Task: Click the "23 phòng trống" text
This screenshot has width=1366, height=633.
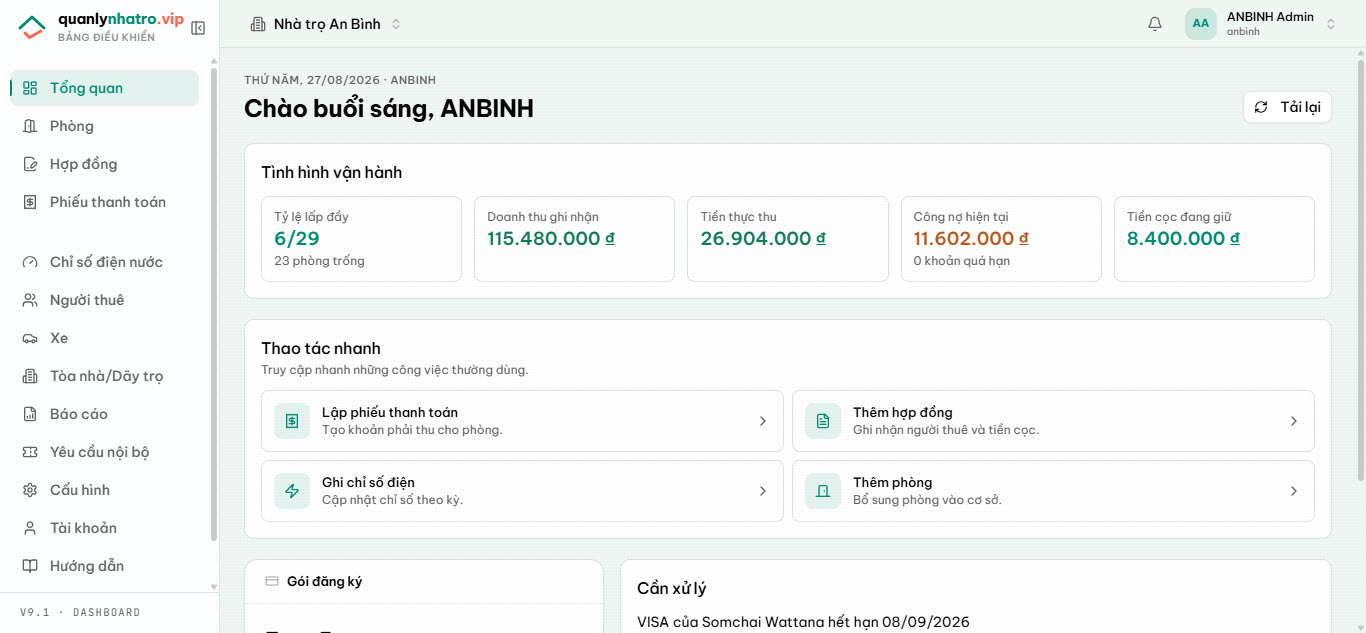Action: click(x=319, y=261)
